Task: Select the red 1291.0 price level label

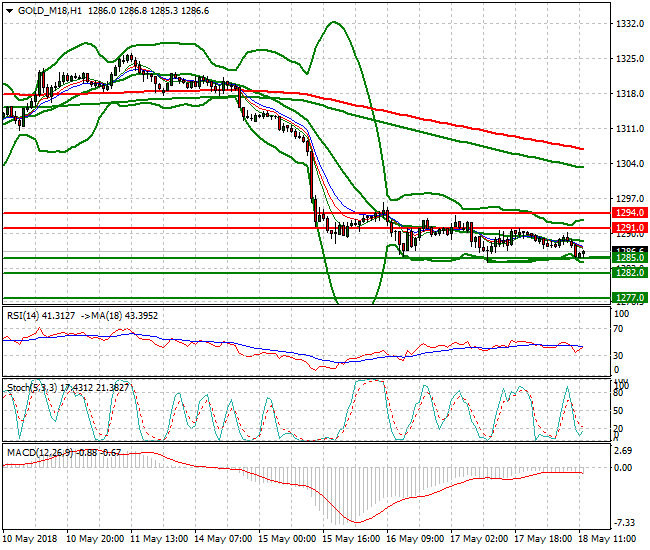Action: (630, 228)
